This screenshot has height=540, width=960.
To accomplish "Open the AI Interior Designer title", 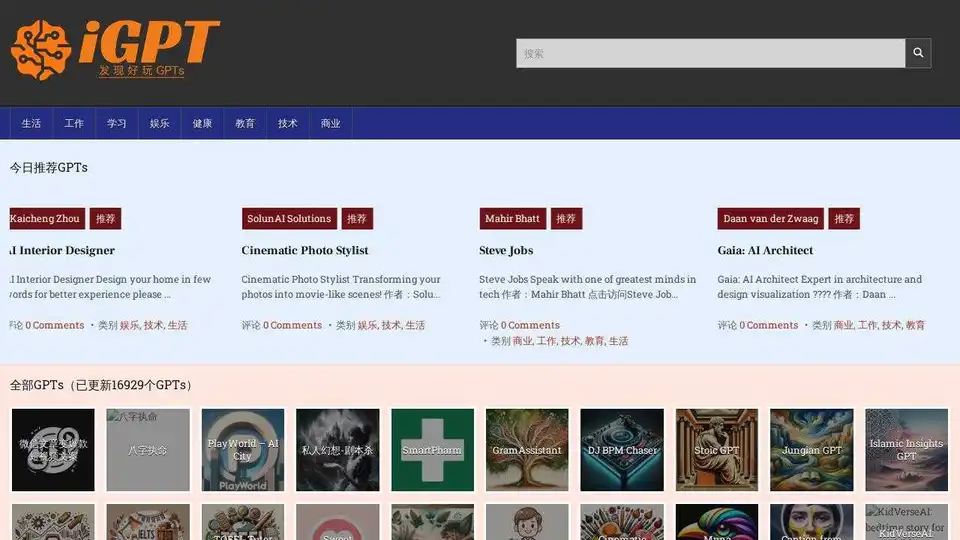I will 62,250.
